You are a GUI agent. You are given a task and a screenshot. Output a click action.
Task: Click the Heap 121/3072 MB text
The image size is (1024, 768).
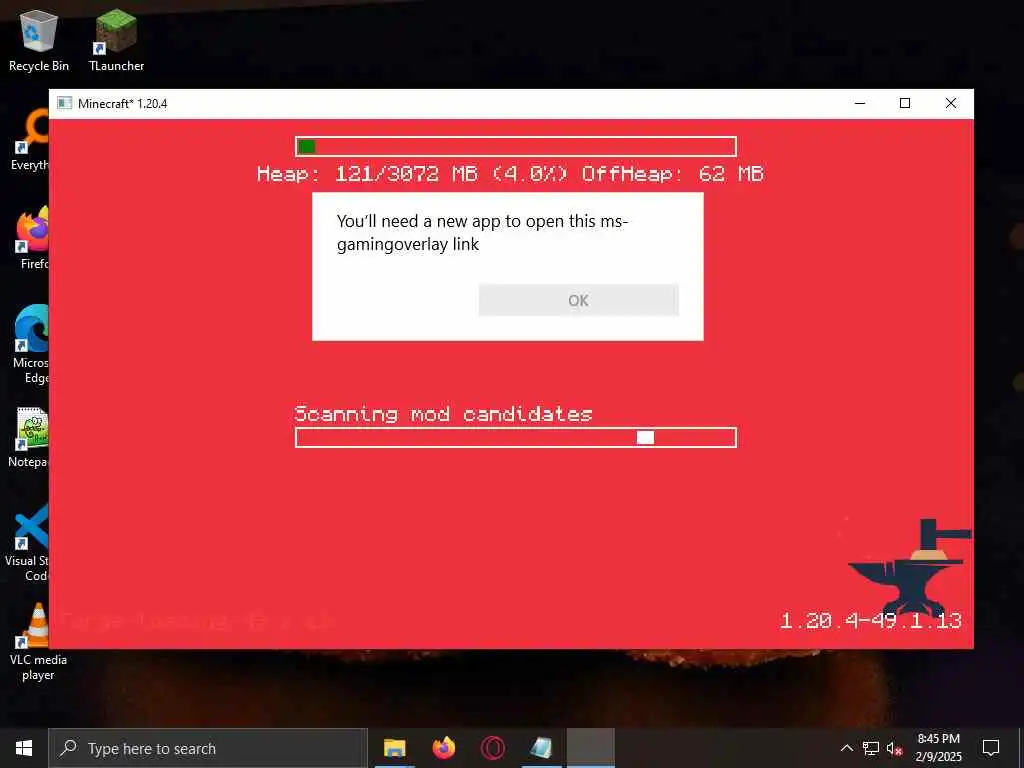coord(511,174)
